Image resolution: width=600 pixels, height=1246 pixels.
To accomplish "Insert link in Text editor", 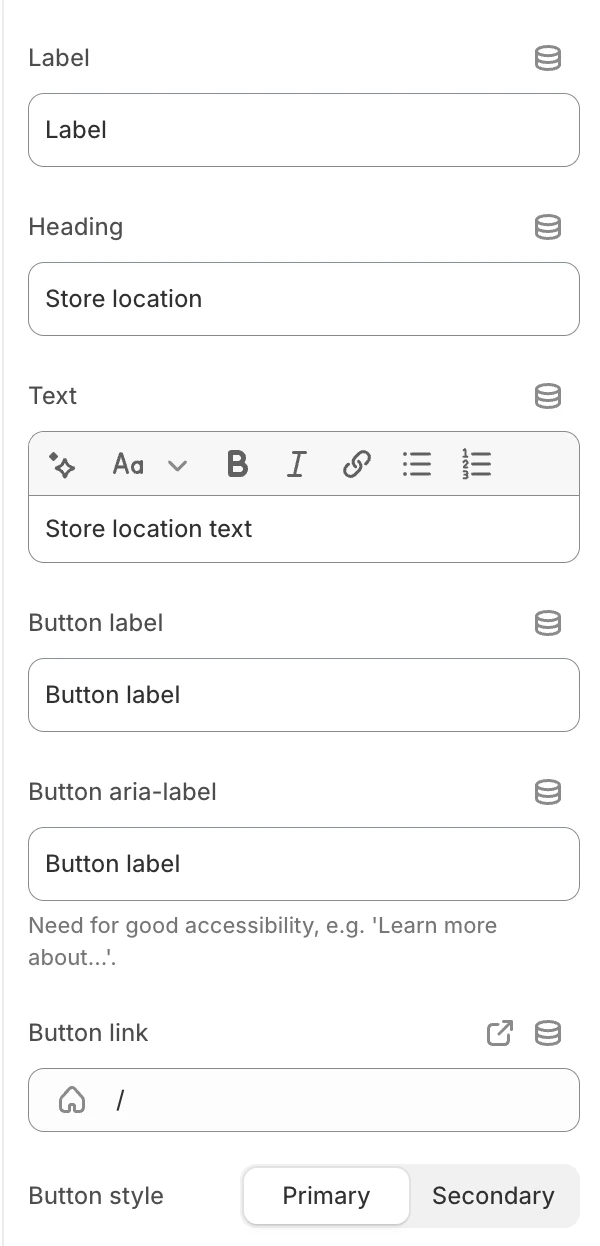I will click(x=357, y=464).
